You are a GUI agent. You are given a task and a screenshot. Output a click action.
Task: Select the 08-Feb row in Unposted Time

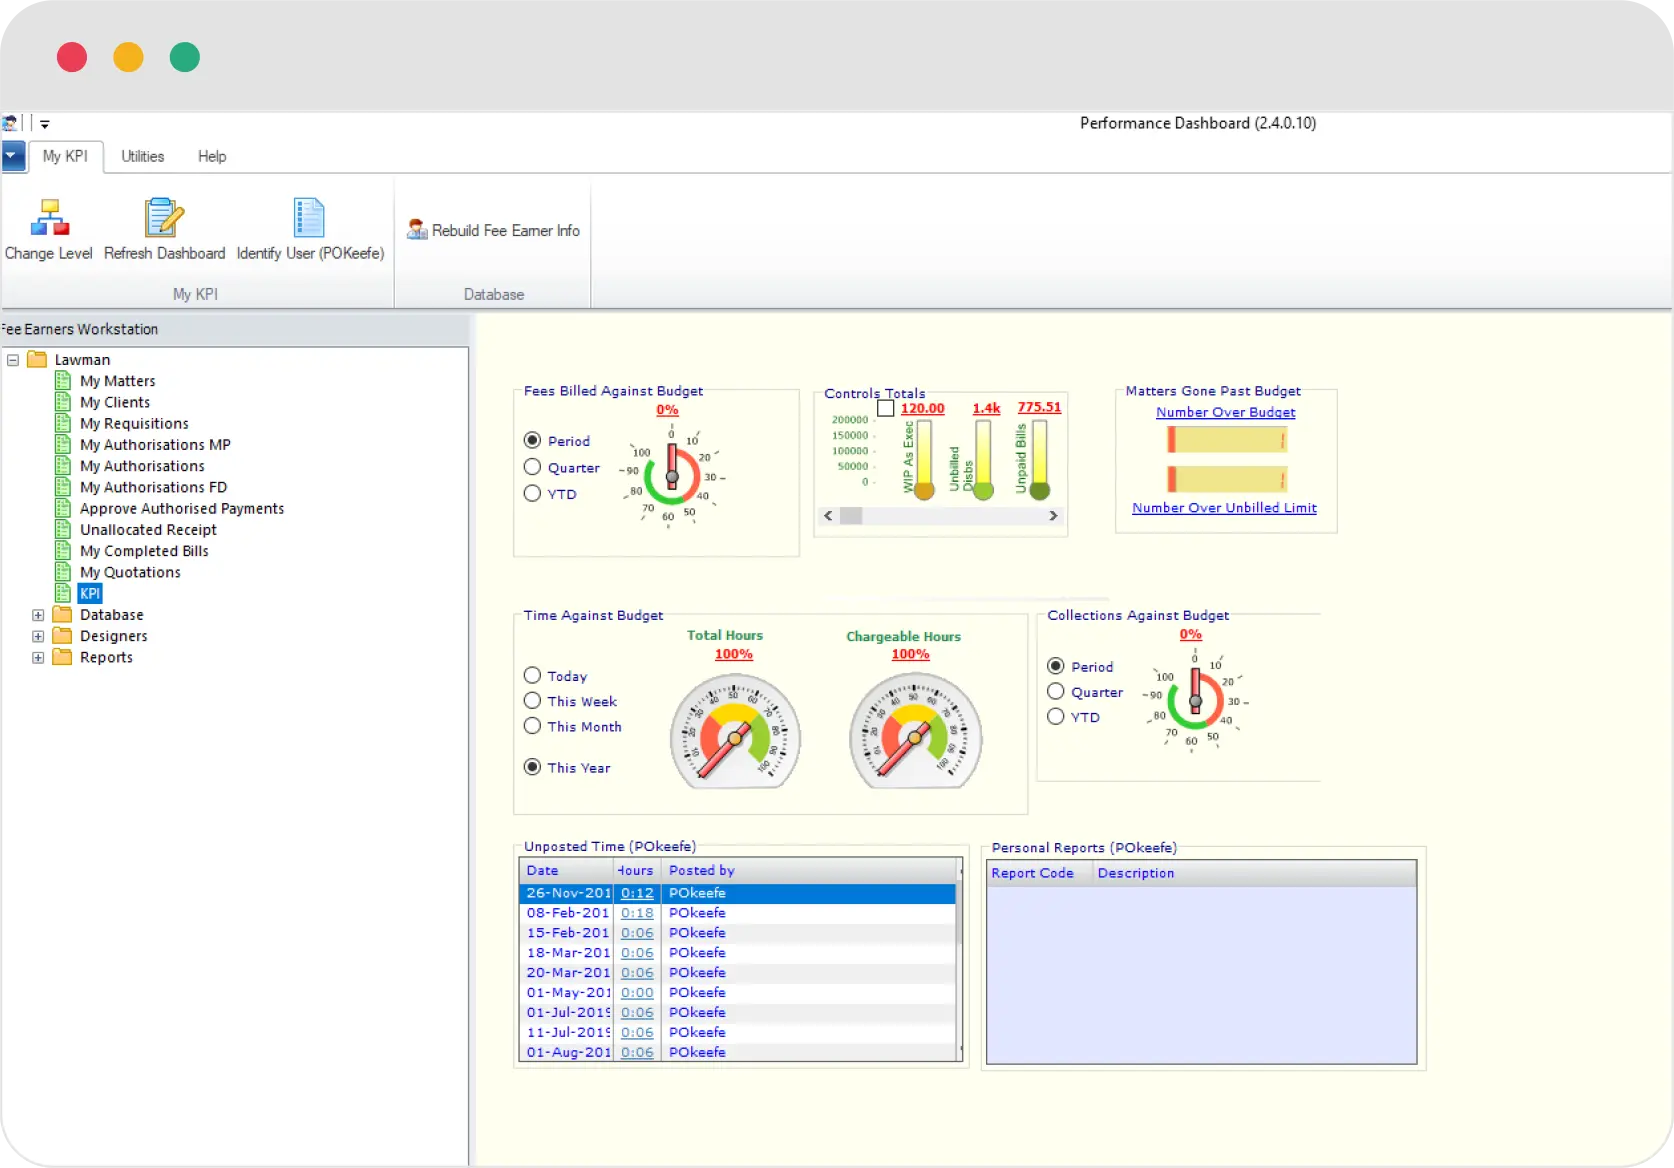pos(738,913)
